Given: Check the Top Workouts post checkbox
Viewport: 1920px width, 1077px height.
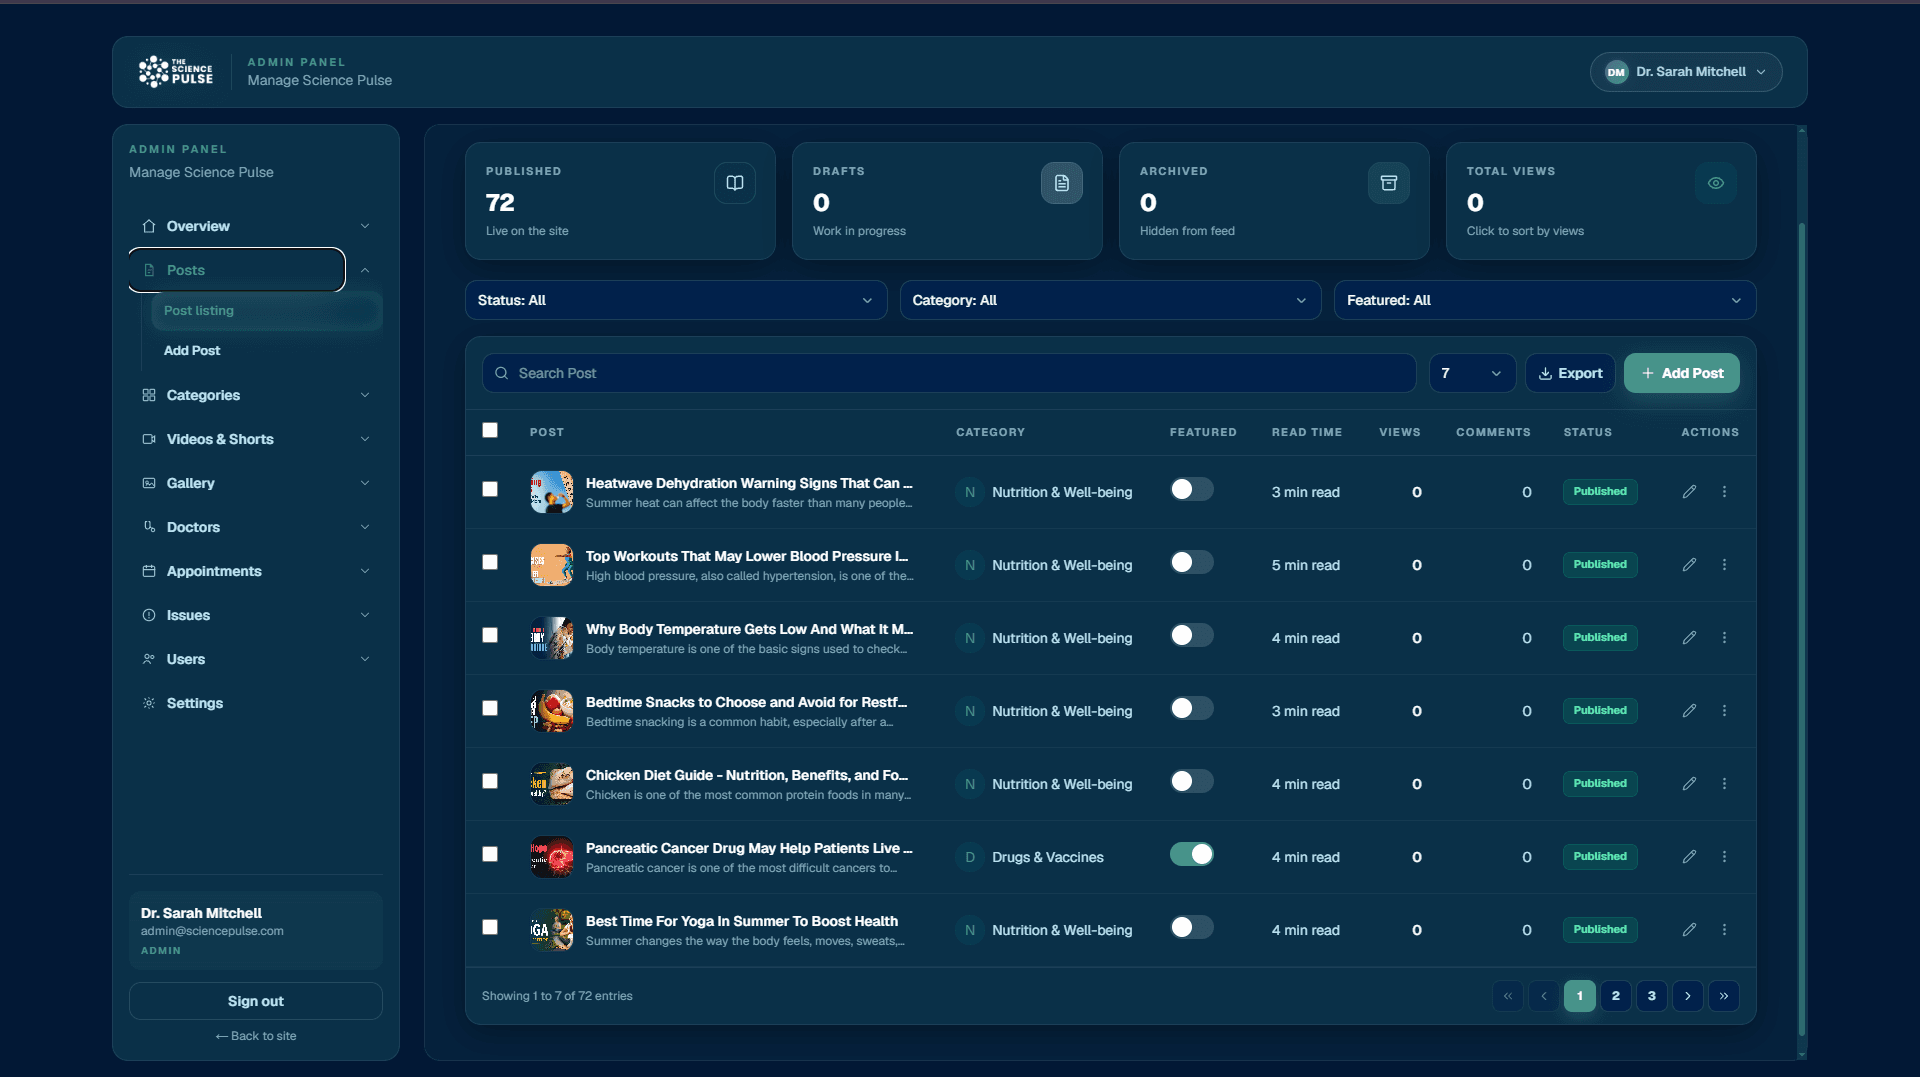Looking at the screenshot, I should pyautogui.click(x=490, y=562).
